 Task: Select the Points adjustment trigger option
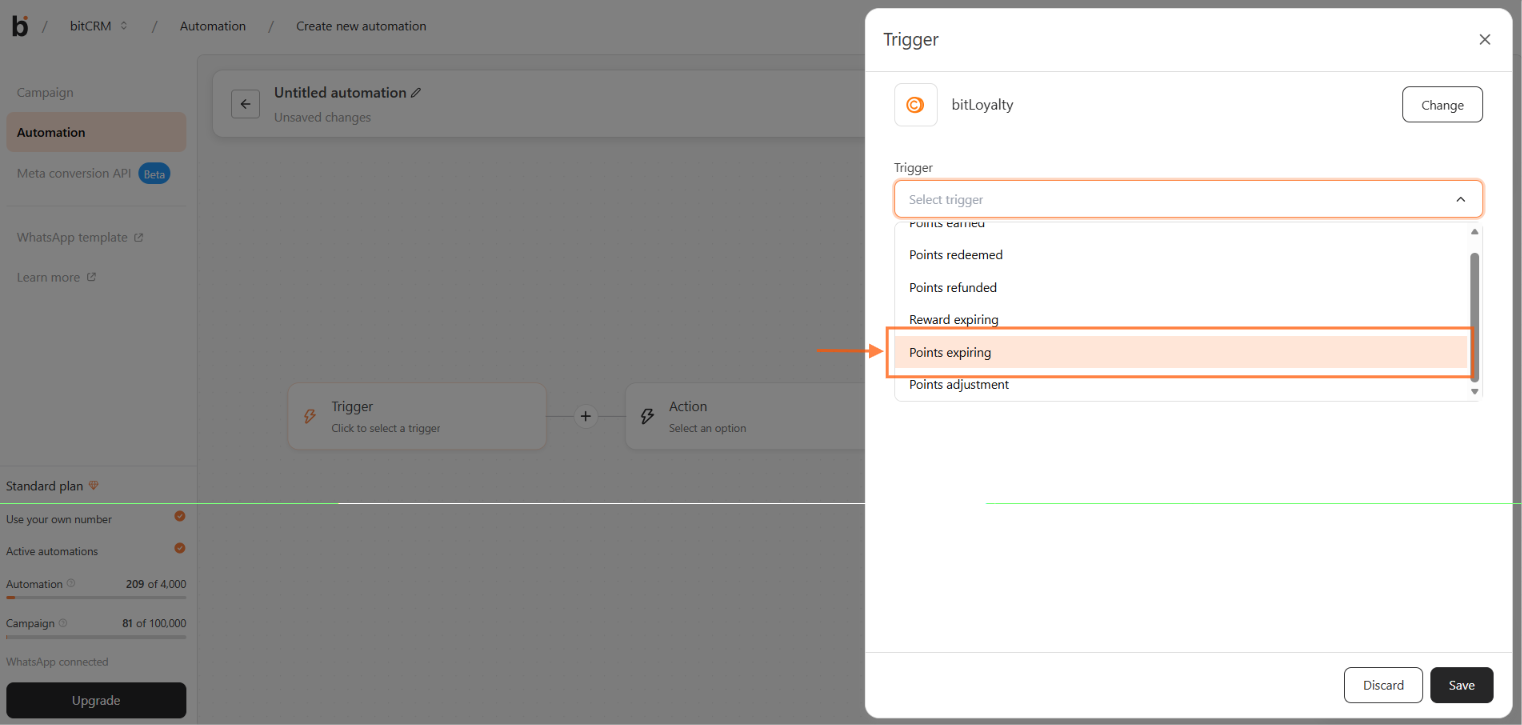[1181, 385]
